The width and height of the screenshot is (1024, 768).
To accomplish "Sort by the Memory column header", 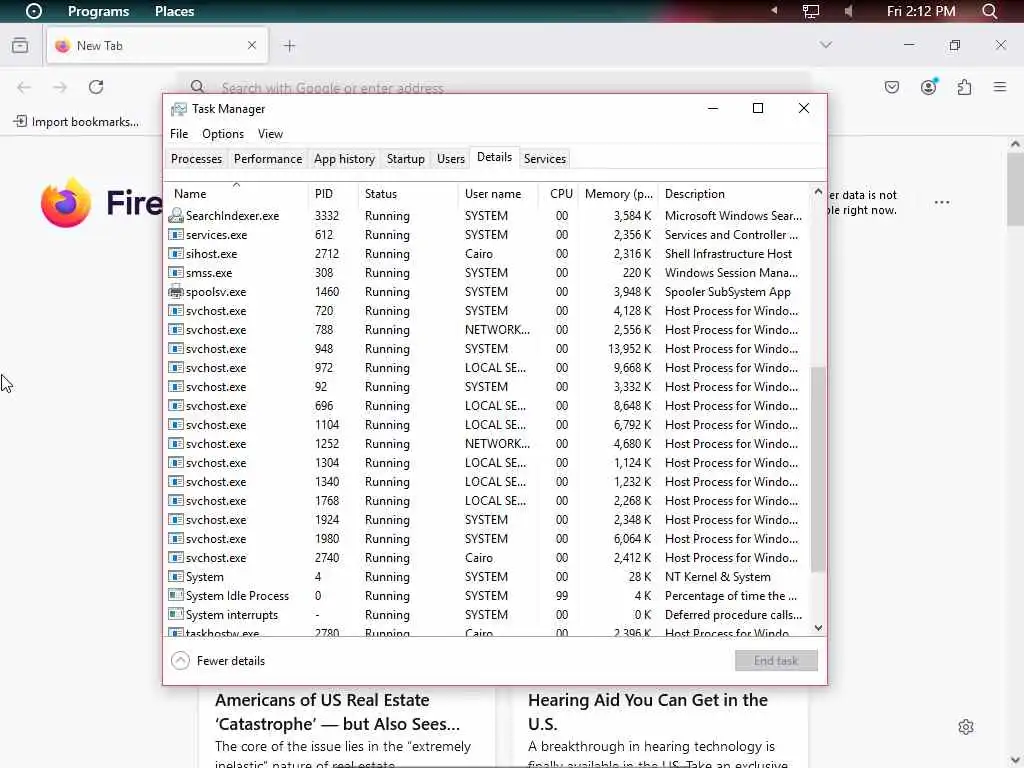I will pyautogui.click(x=618, y=194).
